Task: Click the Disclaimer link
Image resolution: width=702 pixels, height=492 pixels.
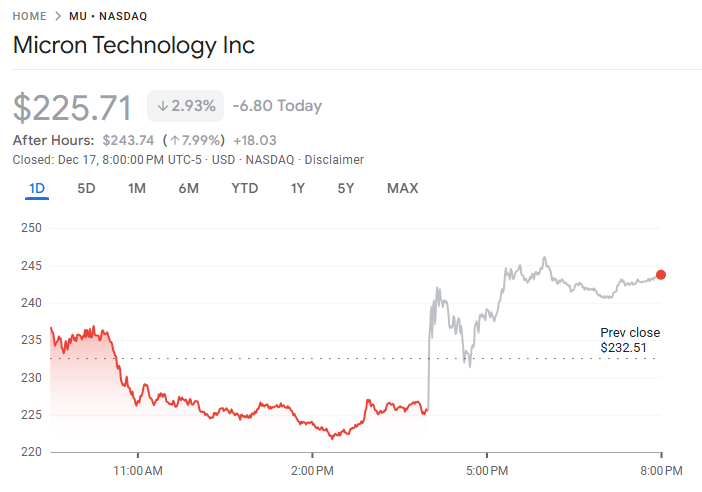Action: pyautogui.click(x=334, y=160)
